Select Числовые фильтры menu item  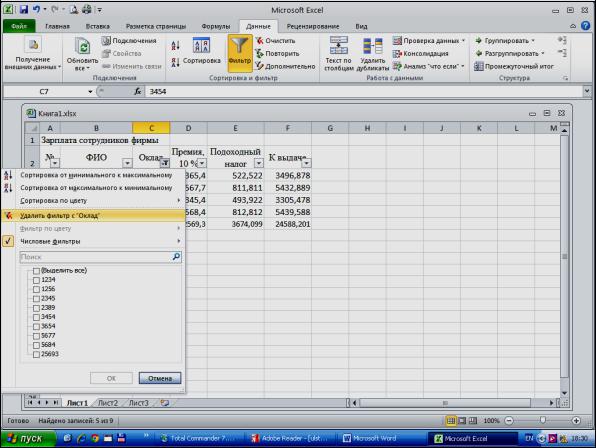93,241
